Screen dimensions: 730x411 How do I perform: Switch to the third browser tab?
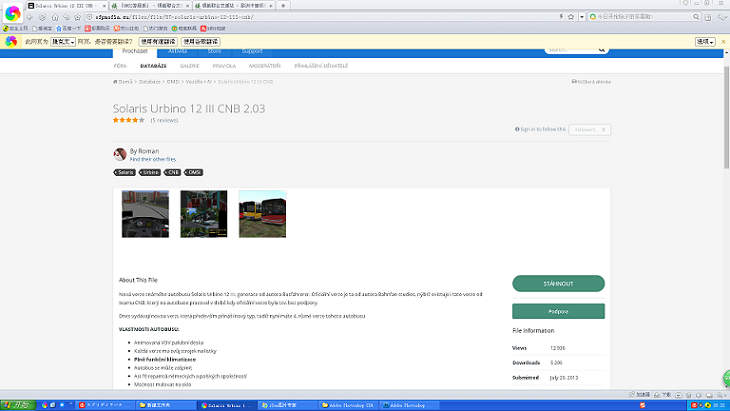coord(234,6)
